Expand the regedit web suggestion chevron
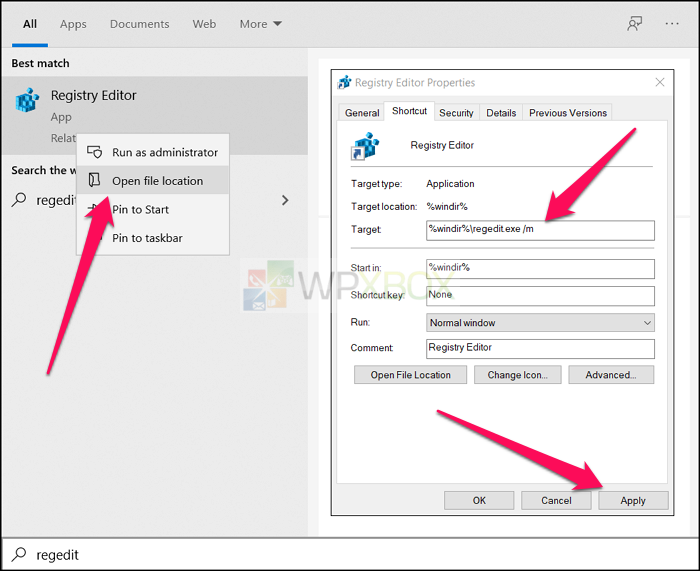The image size is (700, 571). (285, 200)
